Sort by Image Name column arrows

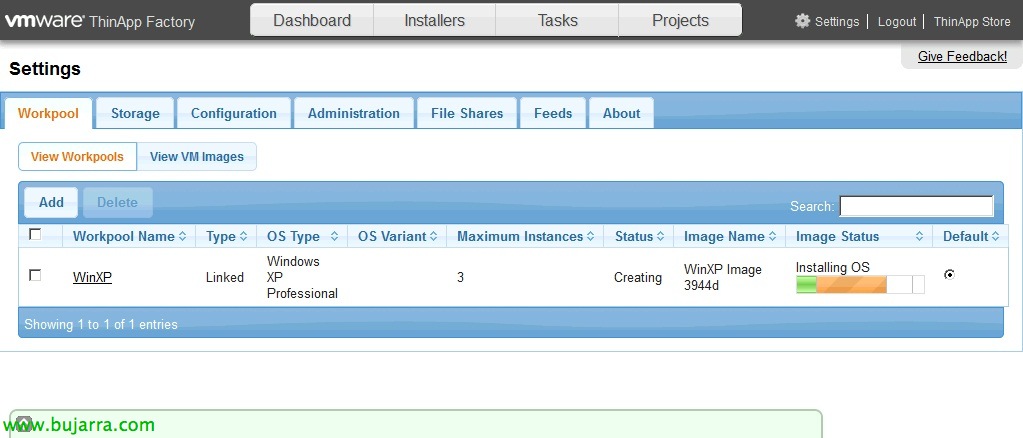[x=772, y=236]
